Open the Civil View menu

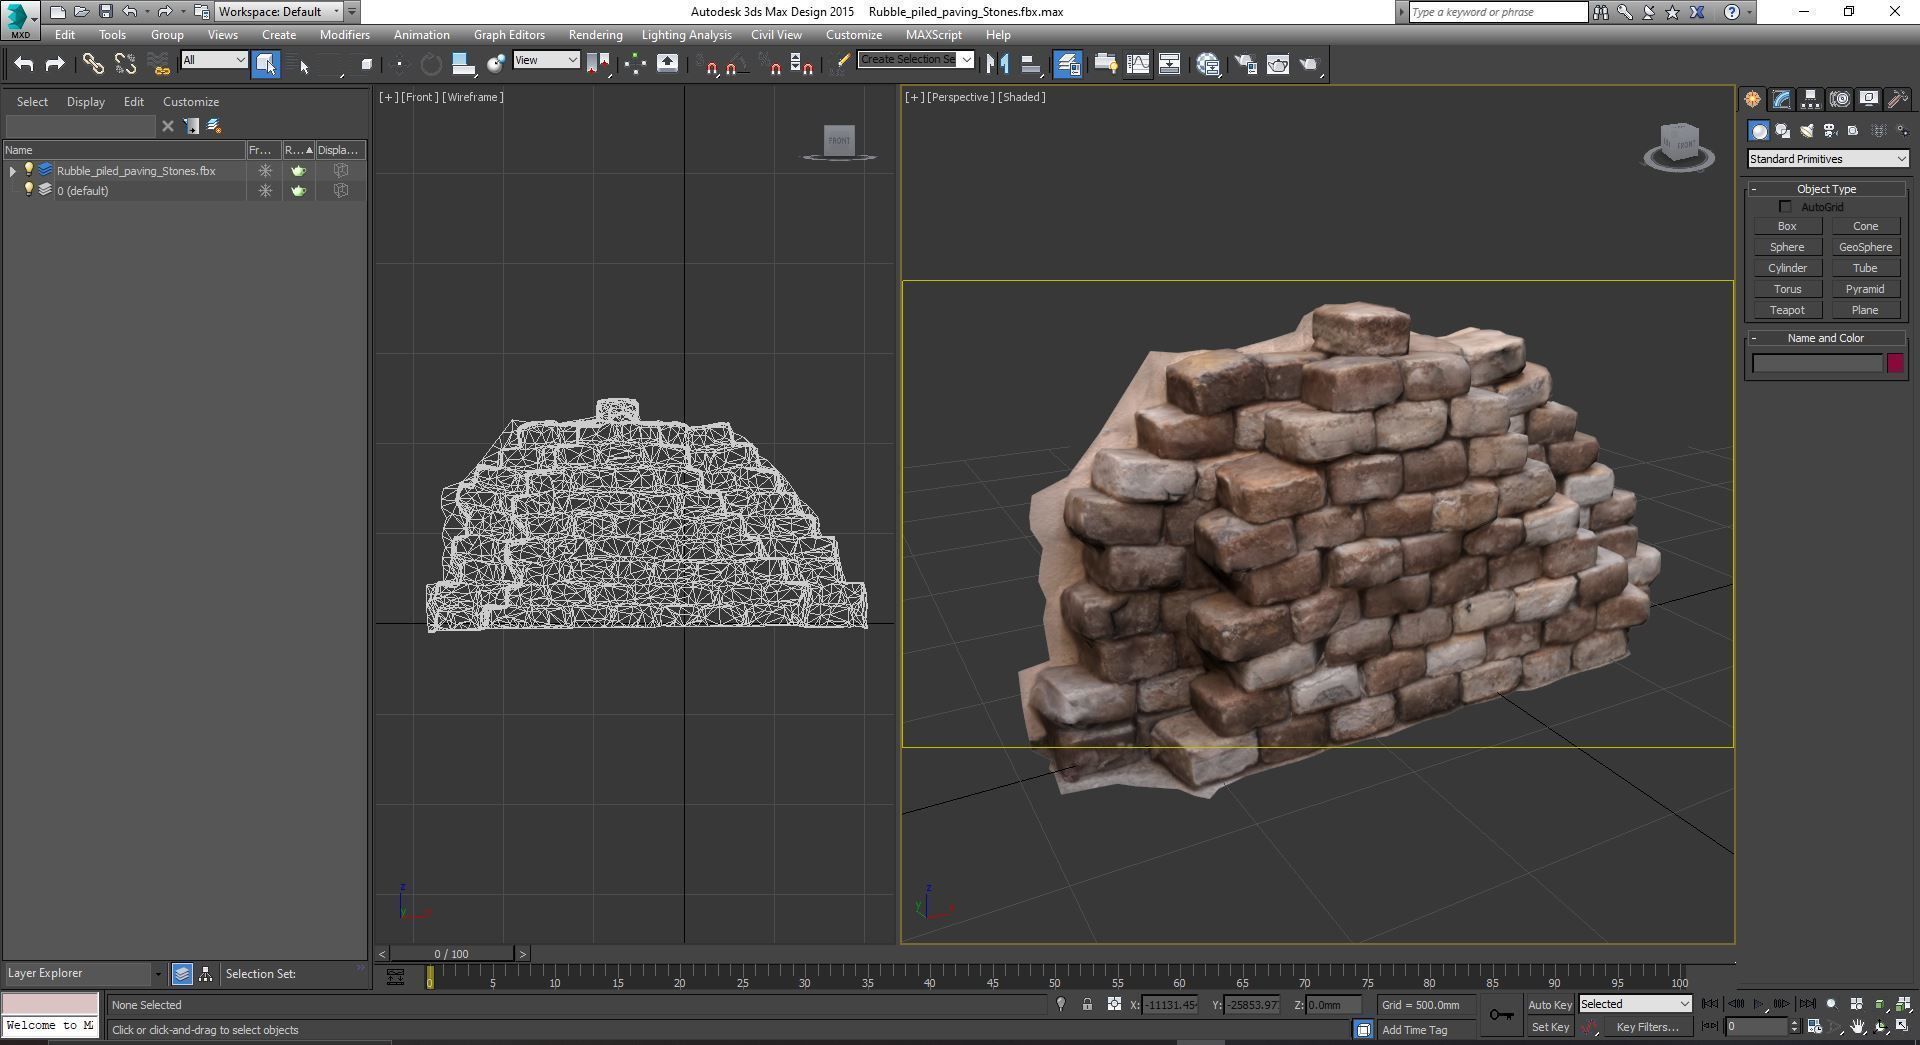(776, 35)
